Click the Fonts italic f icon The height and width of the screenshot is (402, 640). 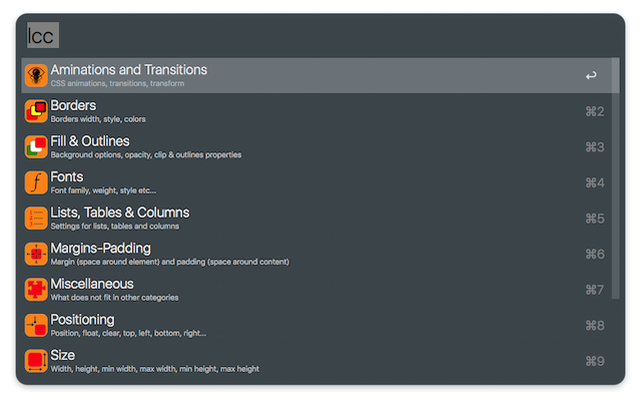pos(36,182)
